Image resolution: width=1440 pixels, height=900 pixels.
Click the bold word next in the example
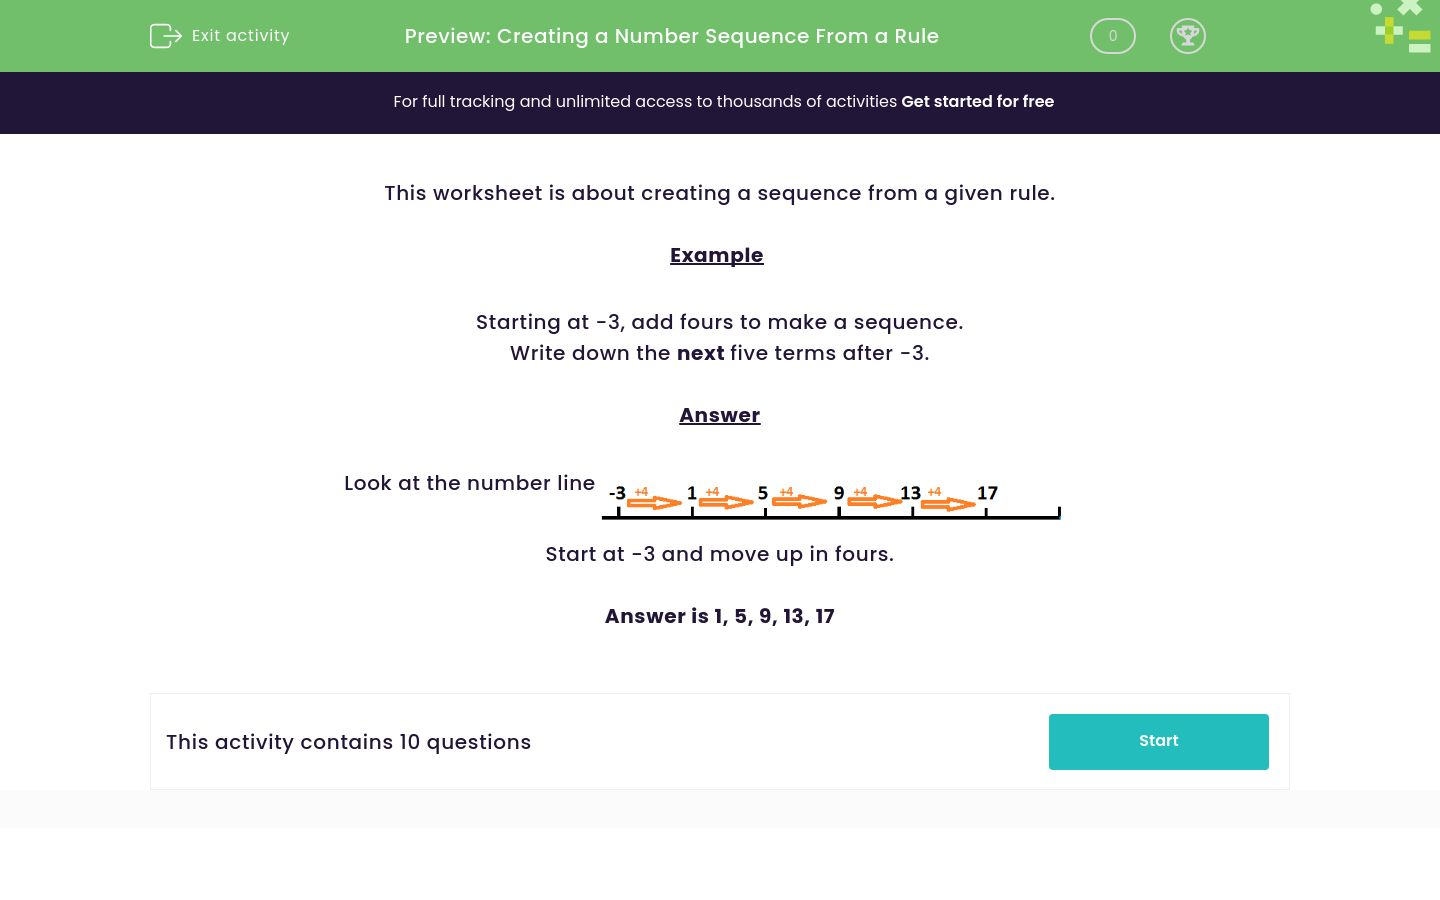coord(700,353)
